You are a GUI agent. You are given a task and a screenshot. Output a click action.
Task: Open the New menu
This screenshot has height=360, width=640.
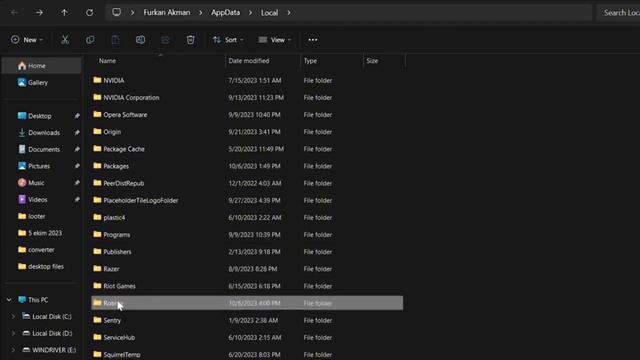tap(27, 40)
